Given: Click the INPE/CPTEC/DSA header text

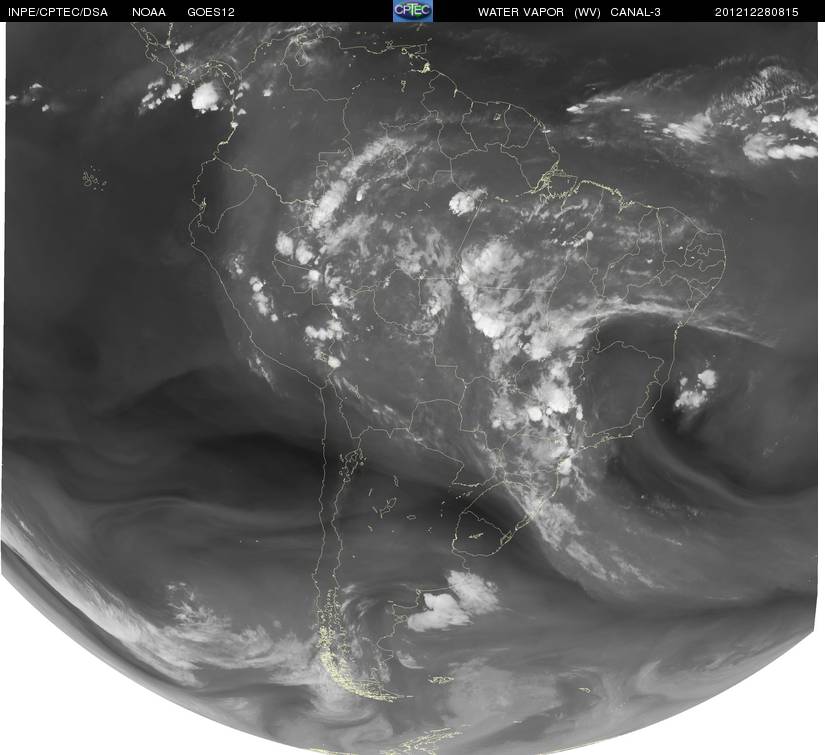Looking at the screenshot, I should (58, 12).
